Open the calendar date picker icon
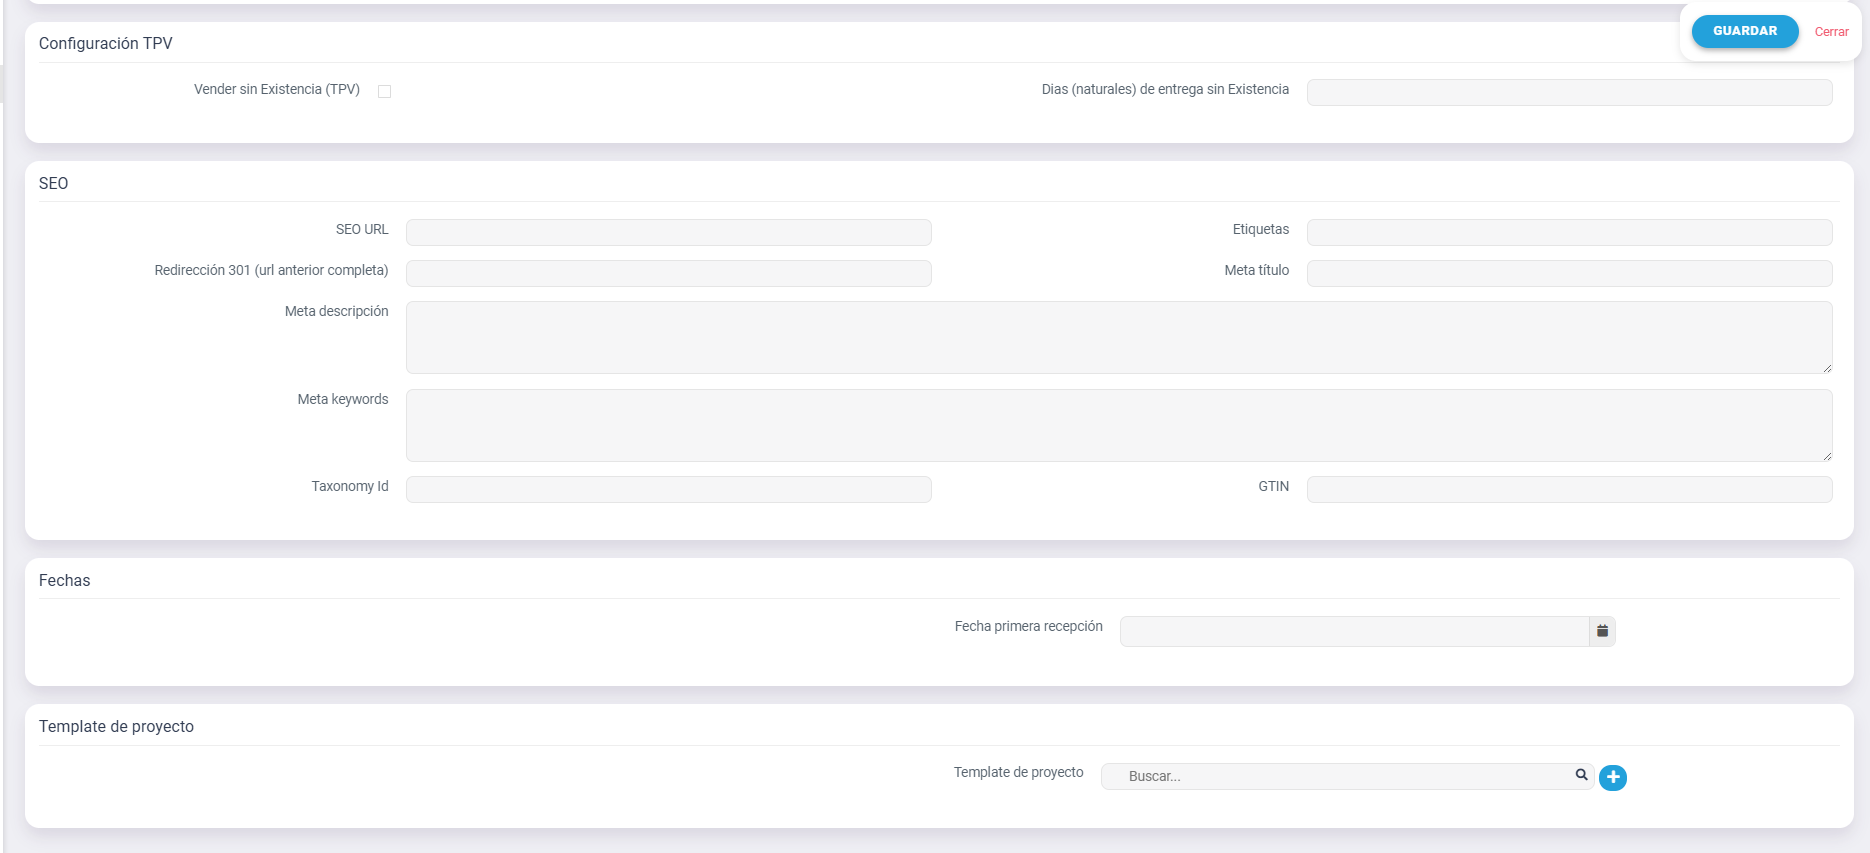Image resolution: width=1870 pixels, height=853 pixels. [1602, 631]
